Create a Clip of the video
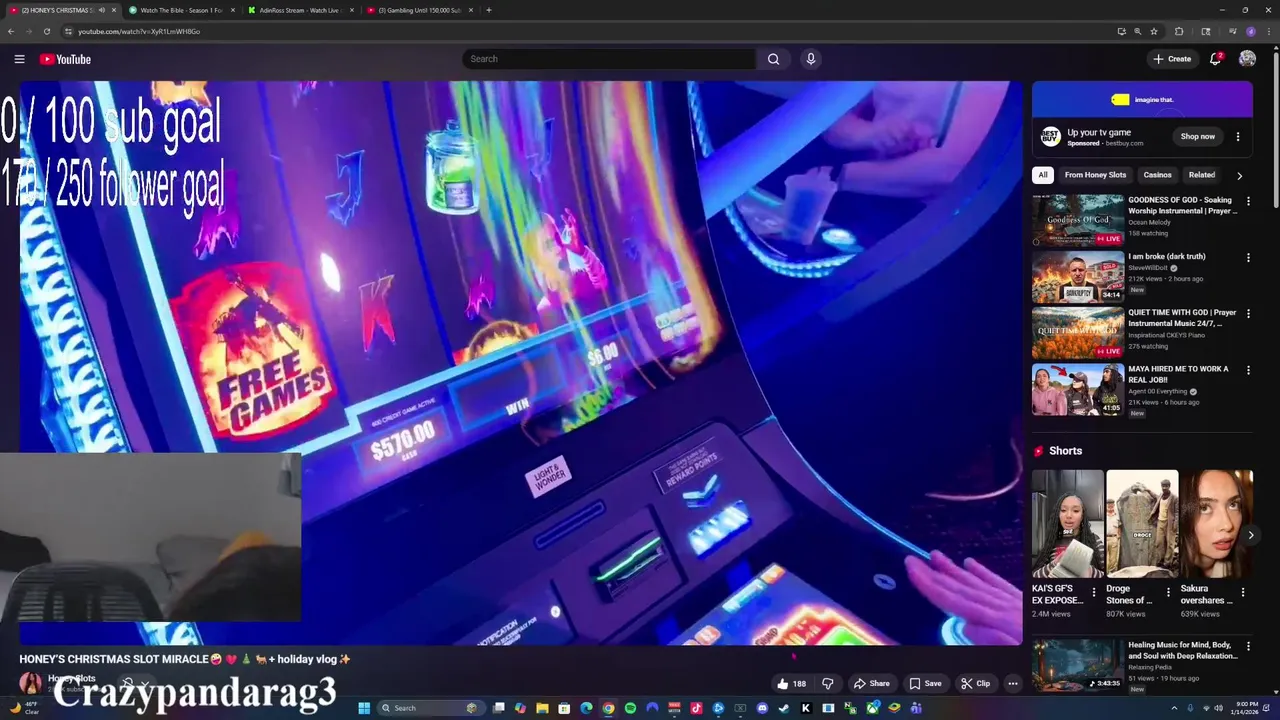Image resolution: width=1280 pixels, height=720 pixels. click(975, 684)
